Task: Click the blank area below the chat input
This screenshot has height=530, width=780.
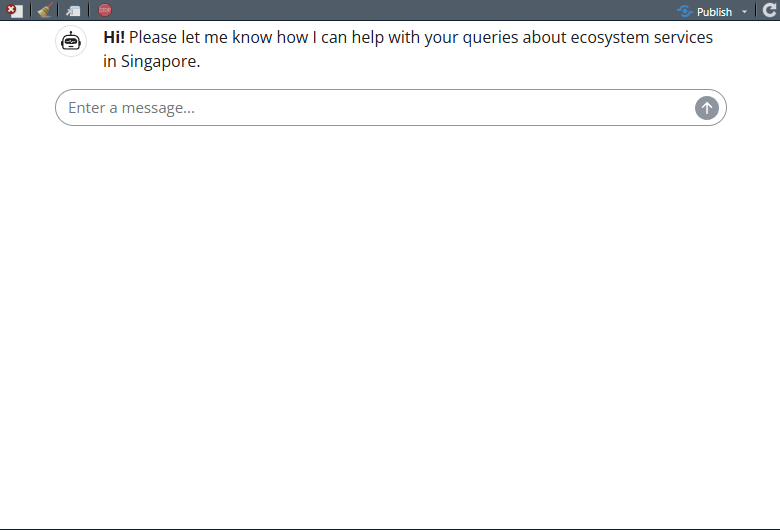Action: point(390,320)
